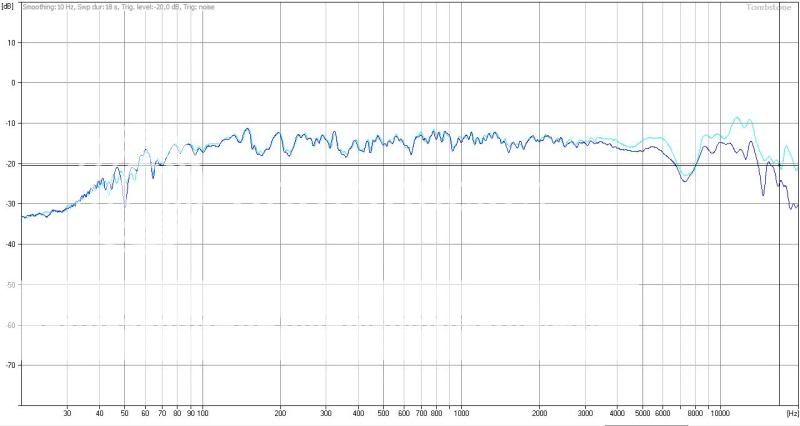This screenshot has height=426, width=800.
Task: Click the 30 Hz frequency axis label
Action: (x=67, y=412)
